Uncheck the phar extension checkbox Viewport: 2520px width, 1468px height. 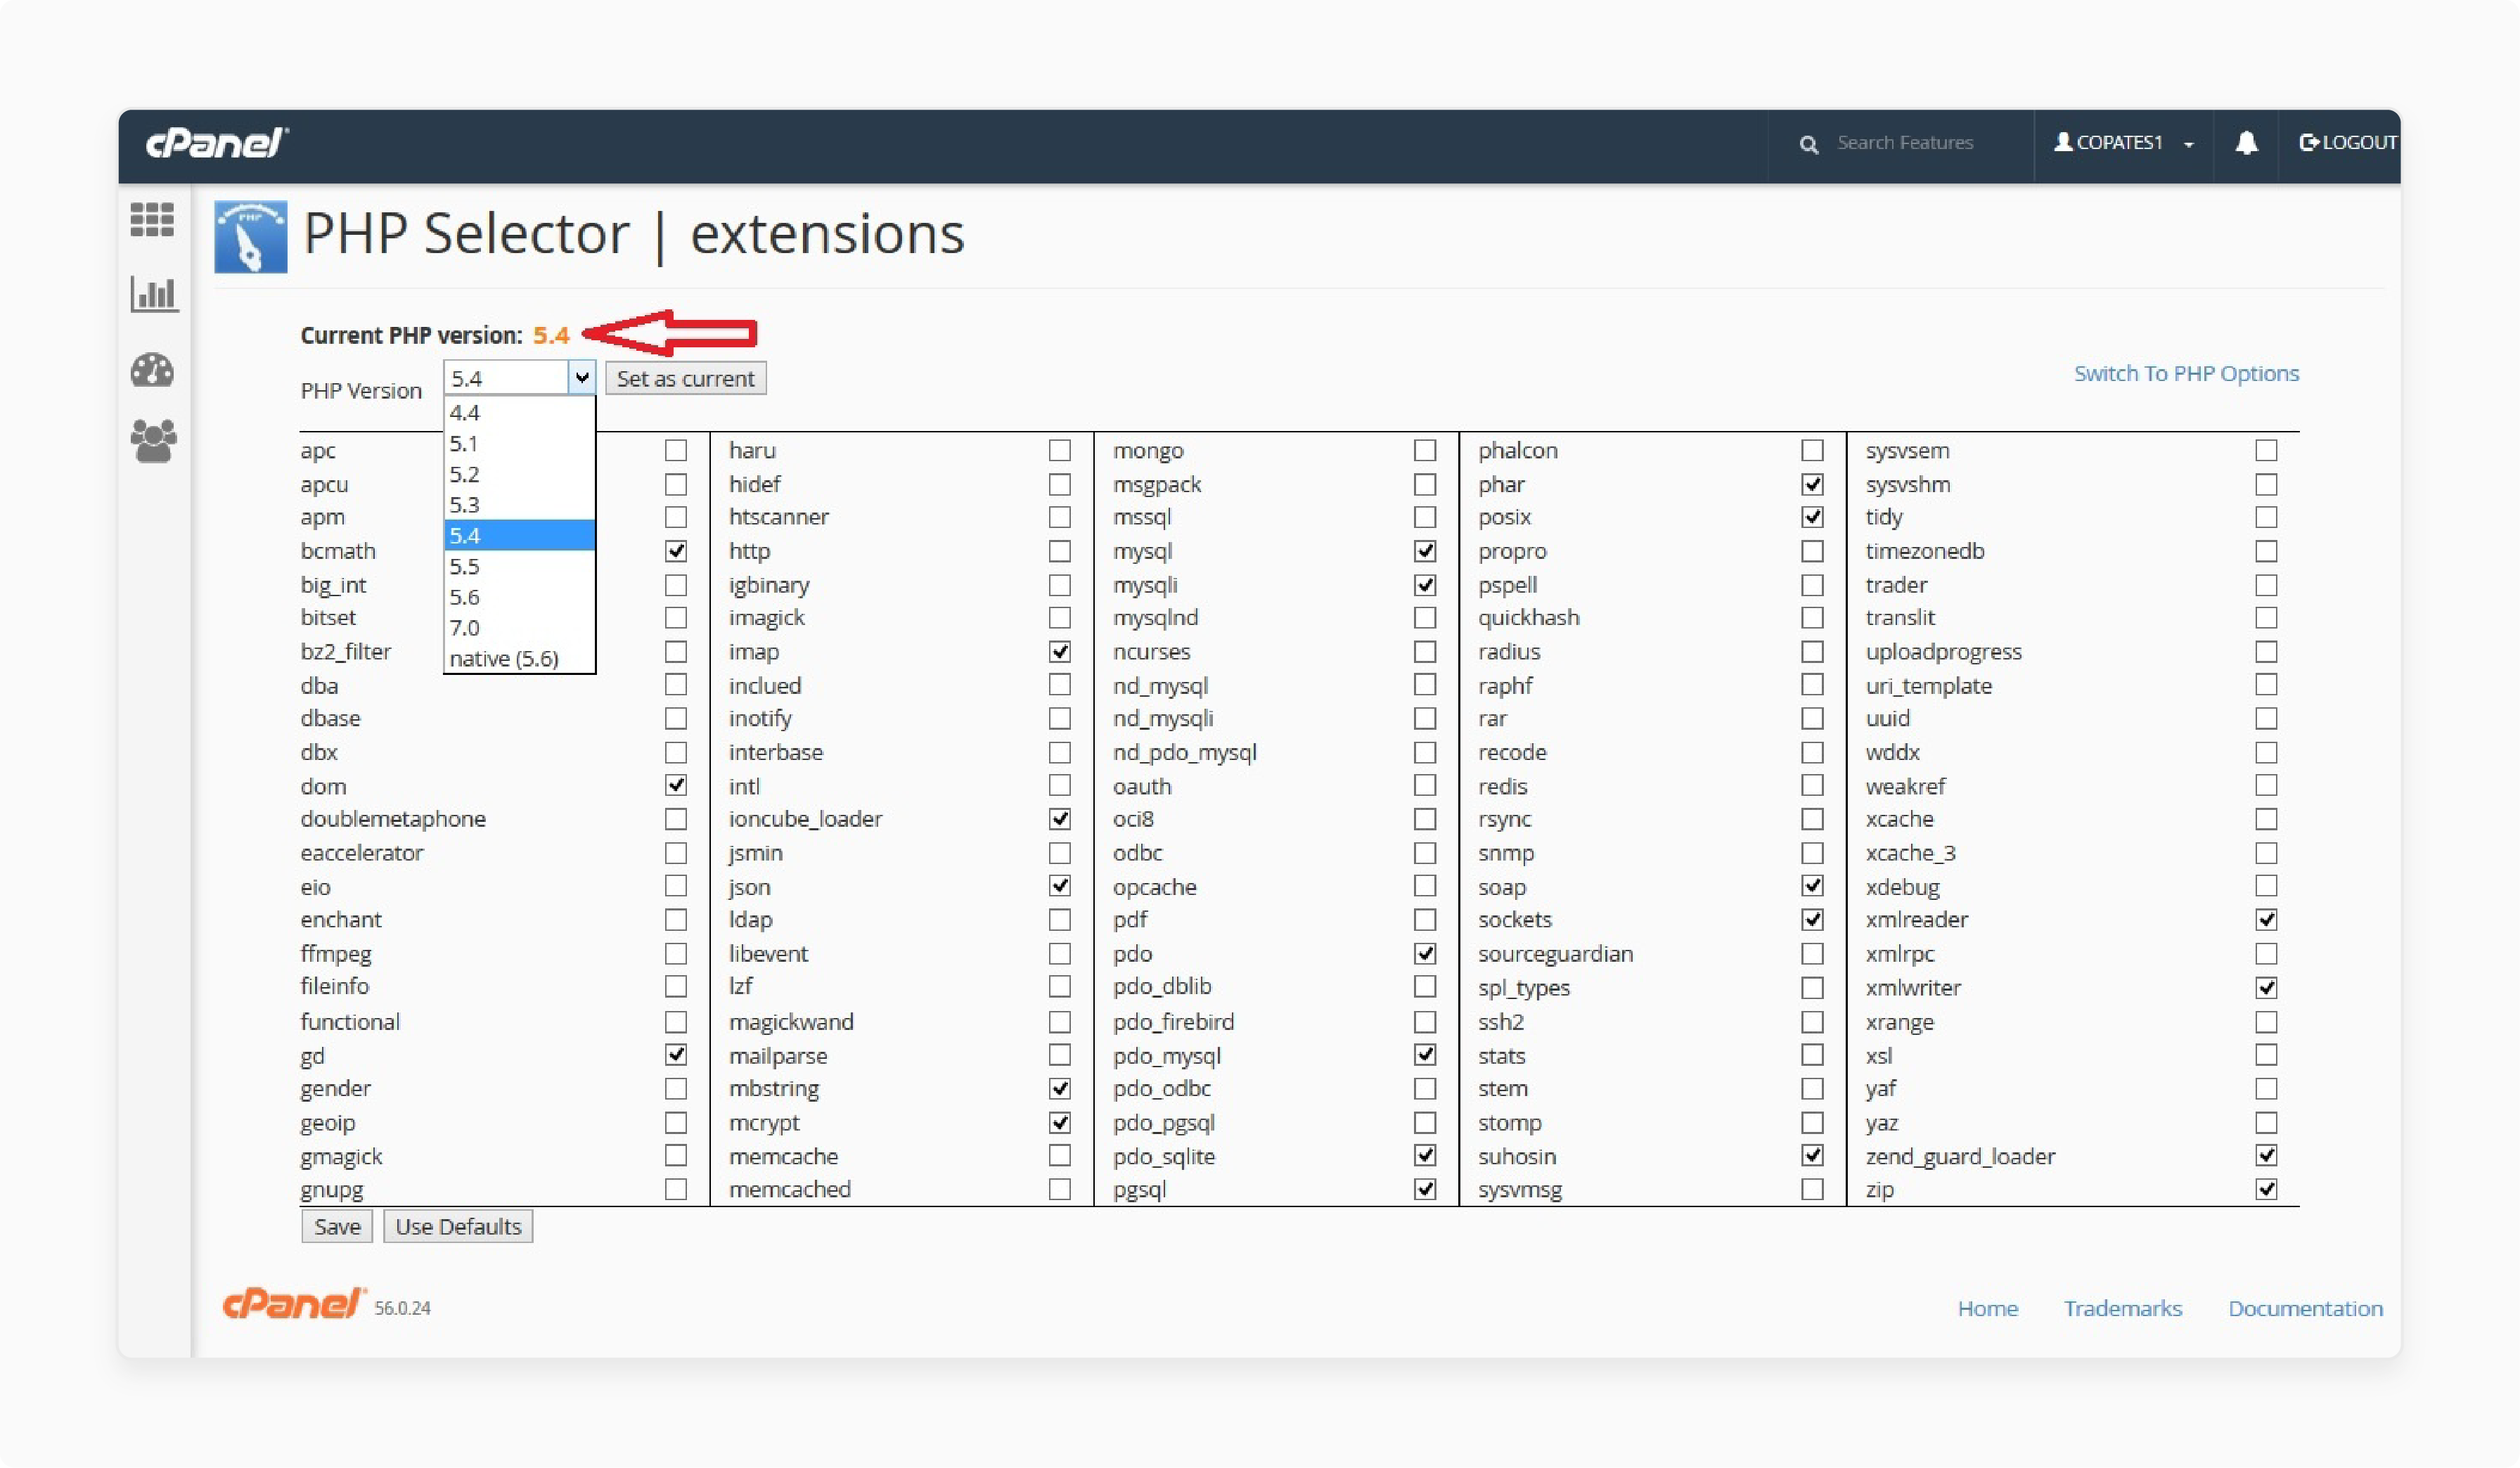(1812, 485)
